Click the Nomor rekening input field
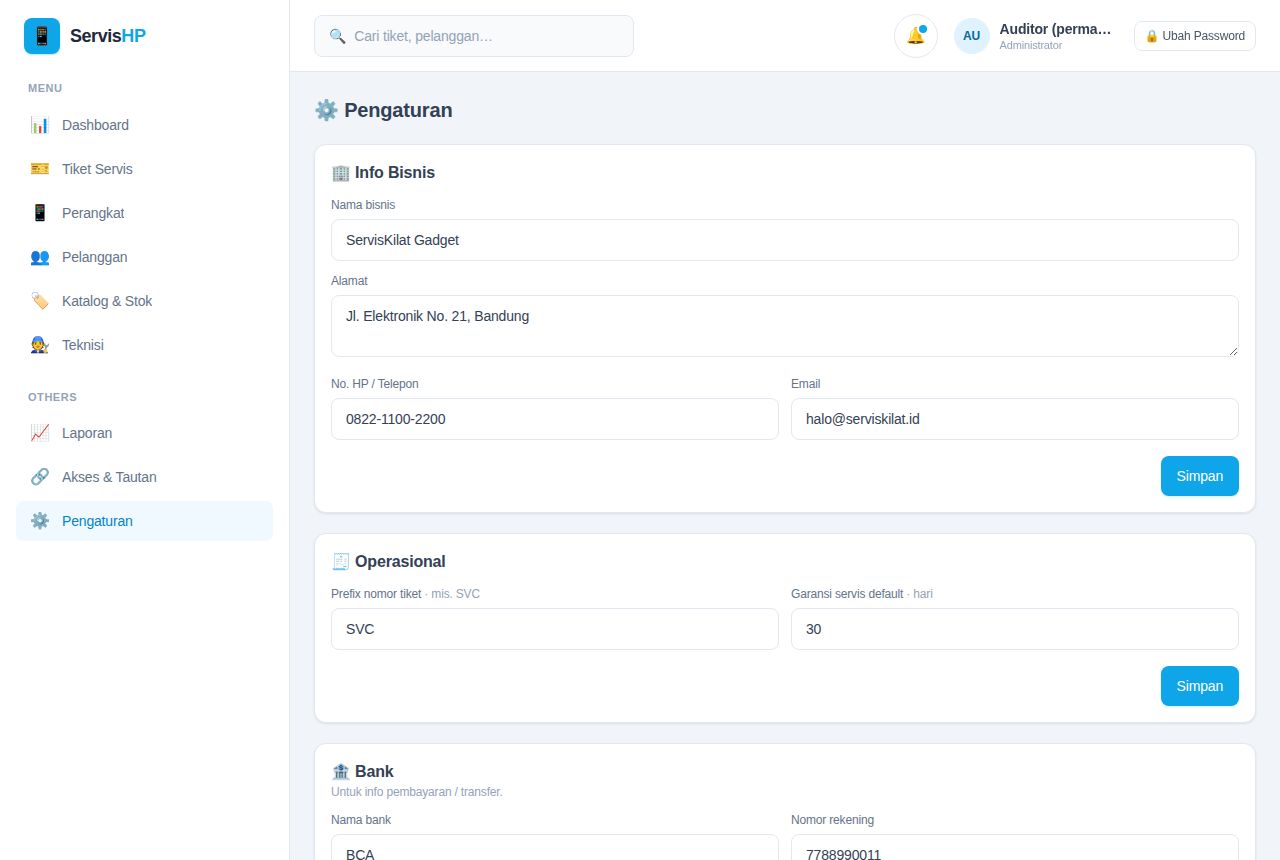Image resolution: width=1280 pixels, height=860 pixels. (1015, 847)
